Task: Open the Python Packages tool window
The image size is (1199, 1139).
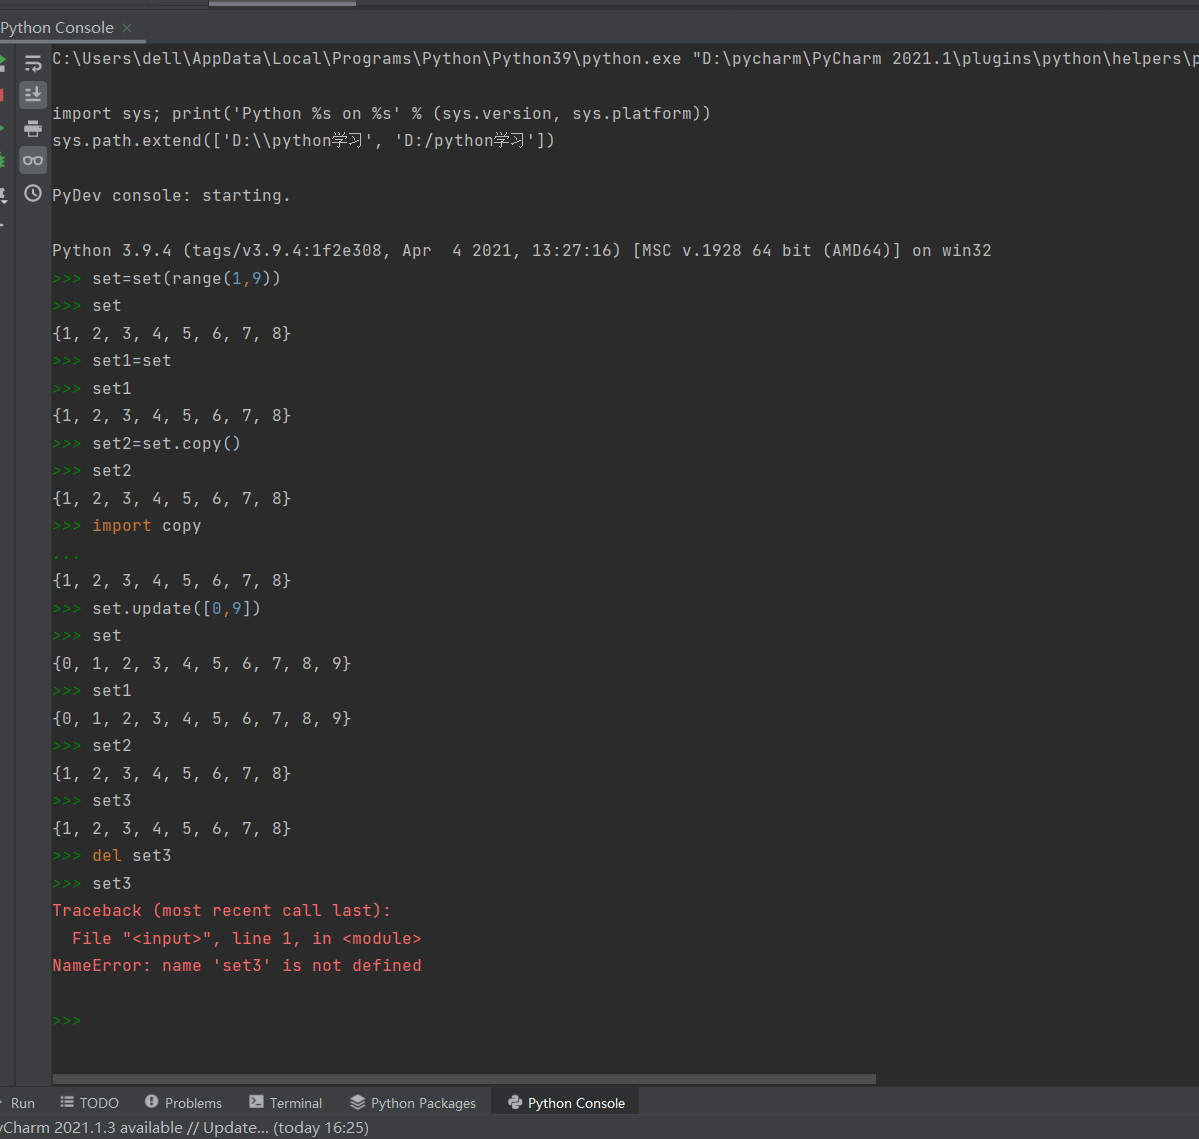Action: (x=413, y=1103)
